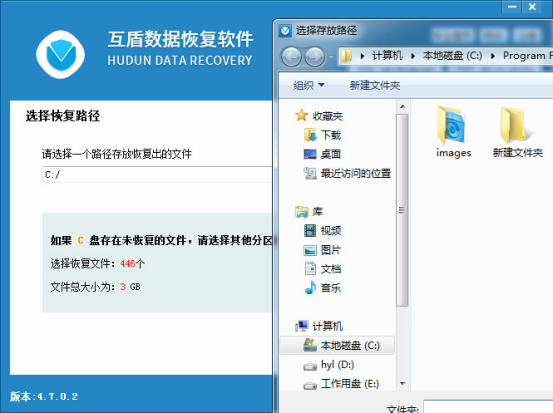This screenshot has height=413, width=553.
Task: Click the 最近访问的位置 icon
Action: coord(310,173)
